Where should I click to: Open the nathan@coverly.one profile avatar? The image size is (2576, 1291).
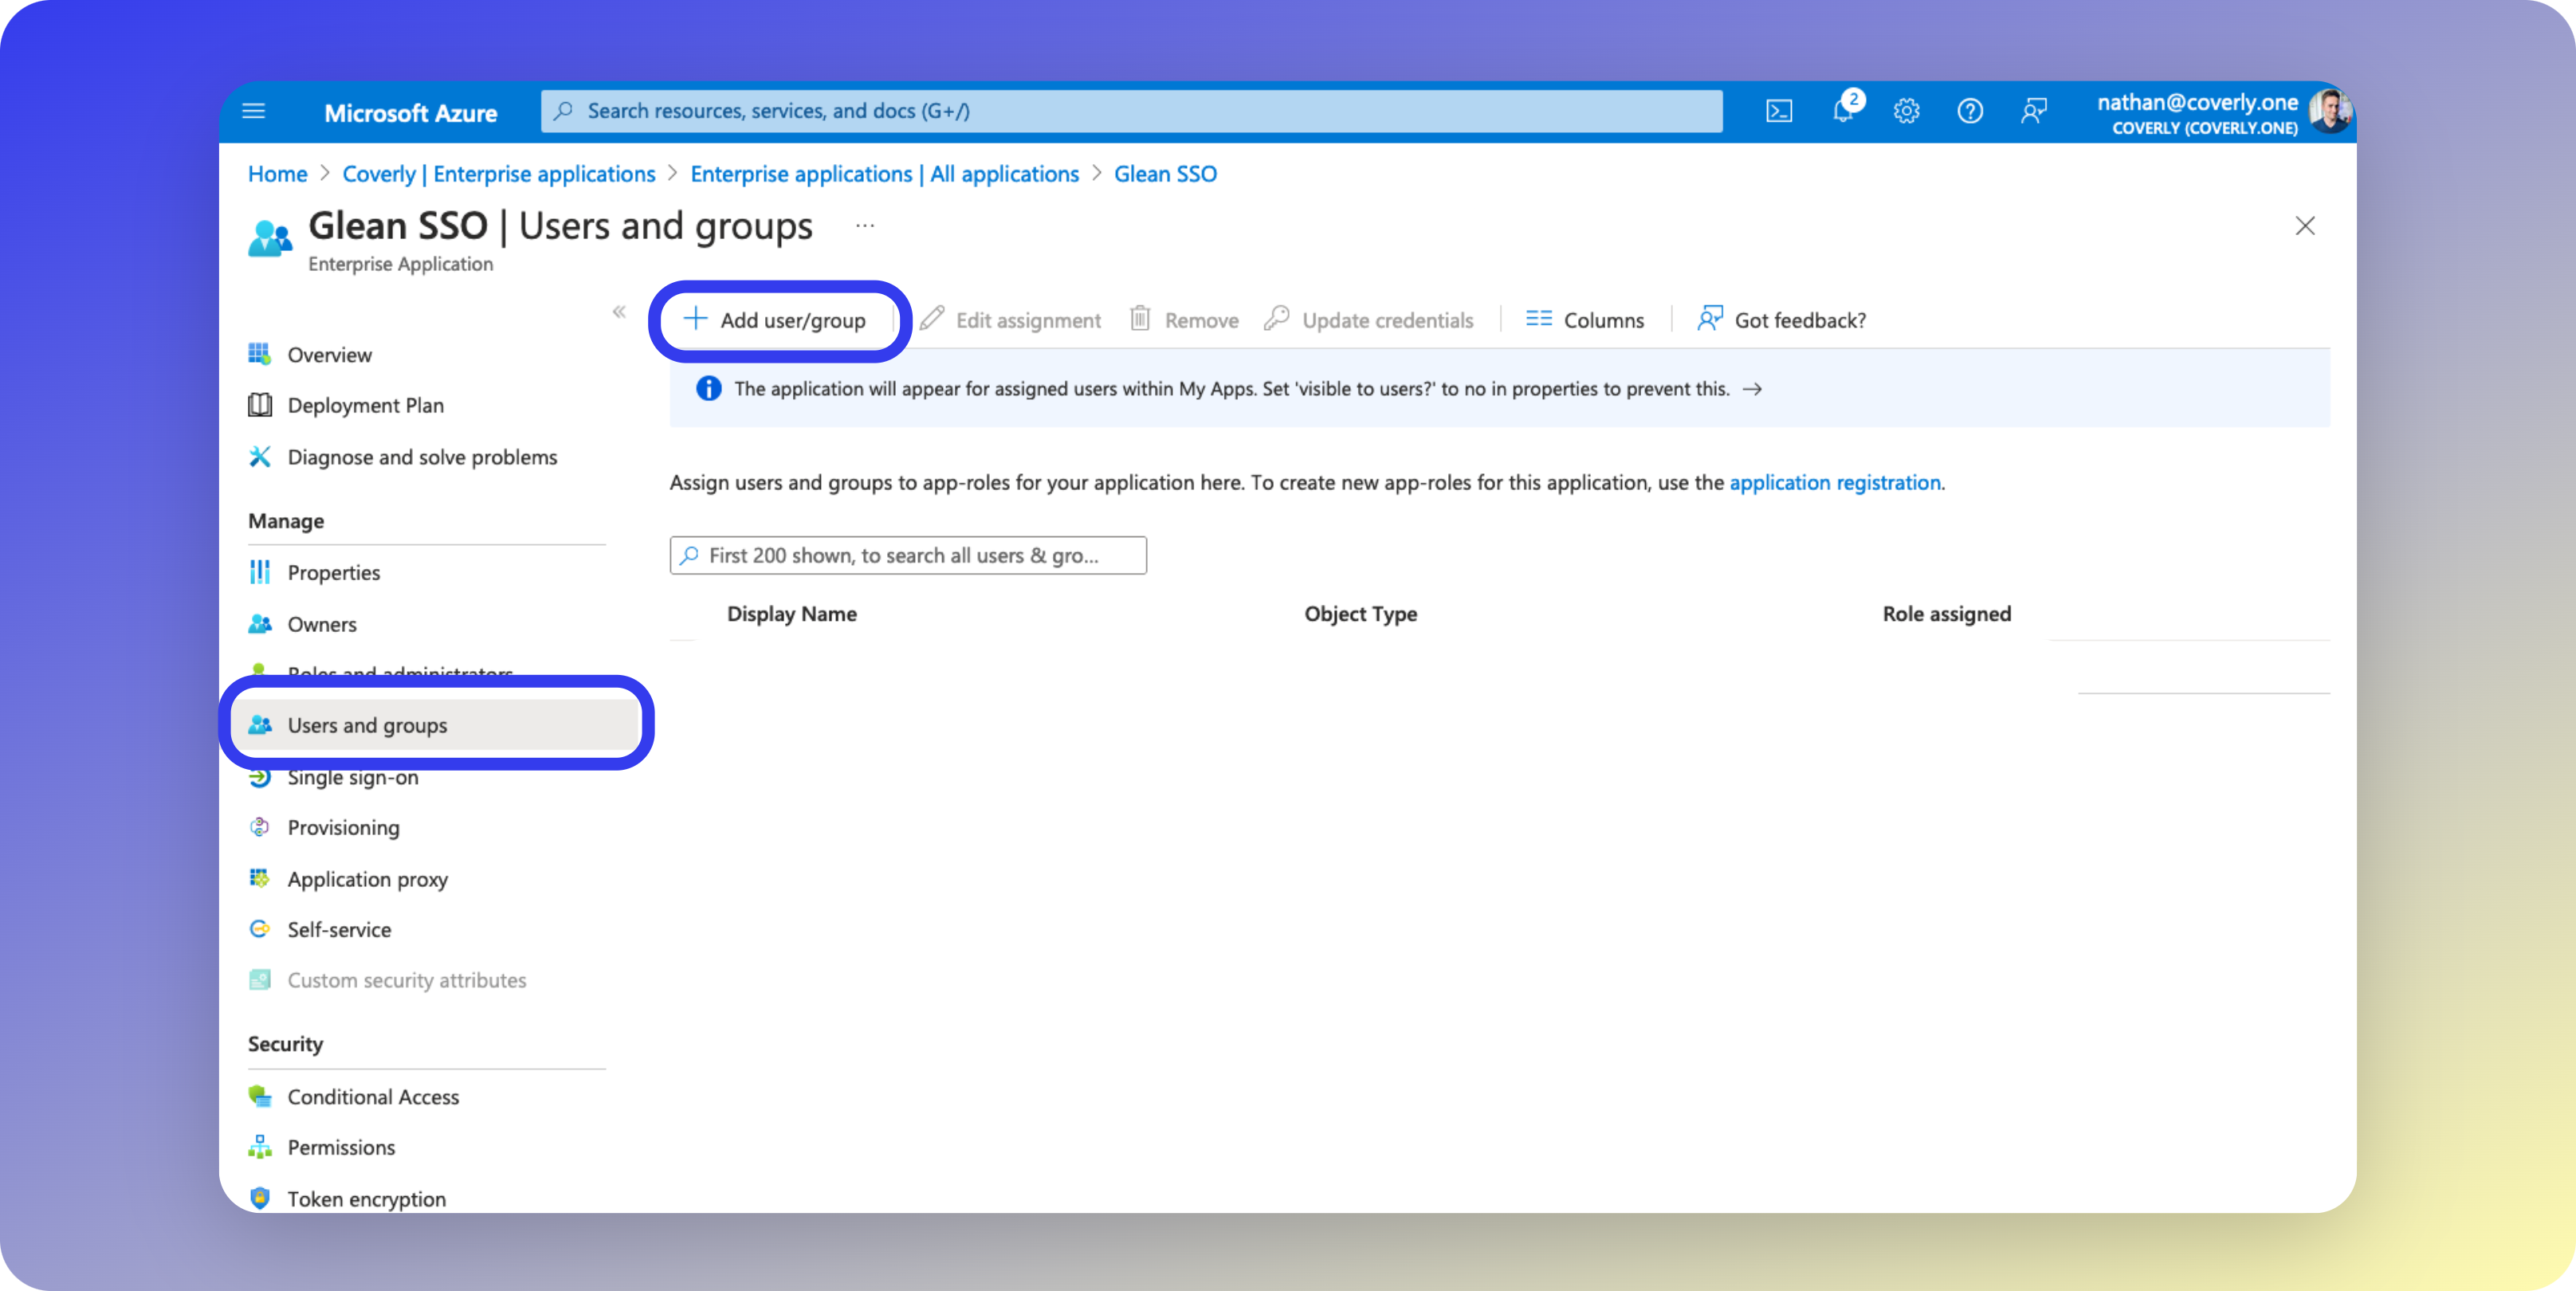click(2330, 111)
